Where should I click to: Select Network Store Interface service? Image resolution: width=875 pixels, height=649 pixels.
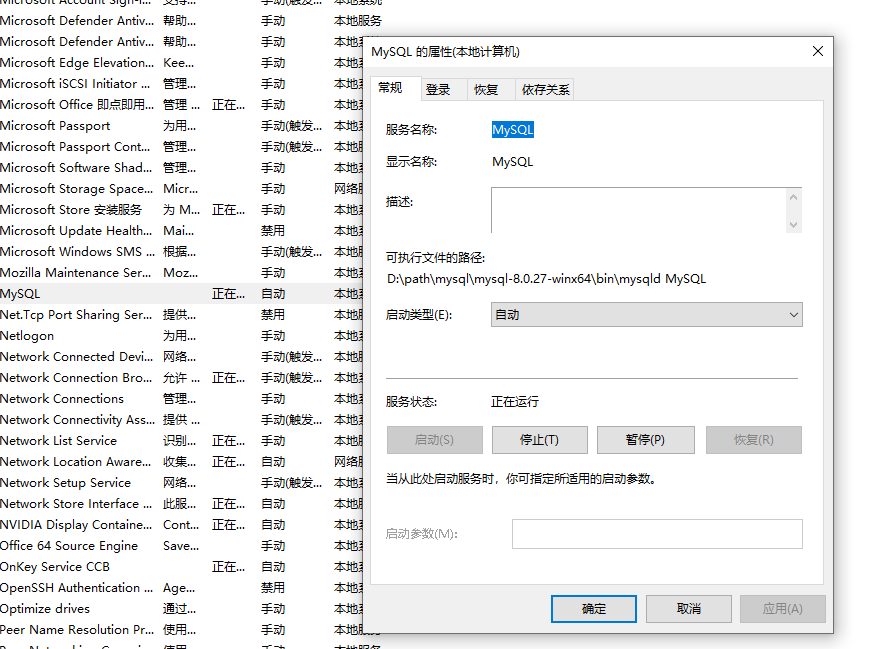(181, 504)
